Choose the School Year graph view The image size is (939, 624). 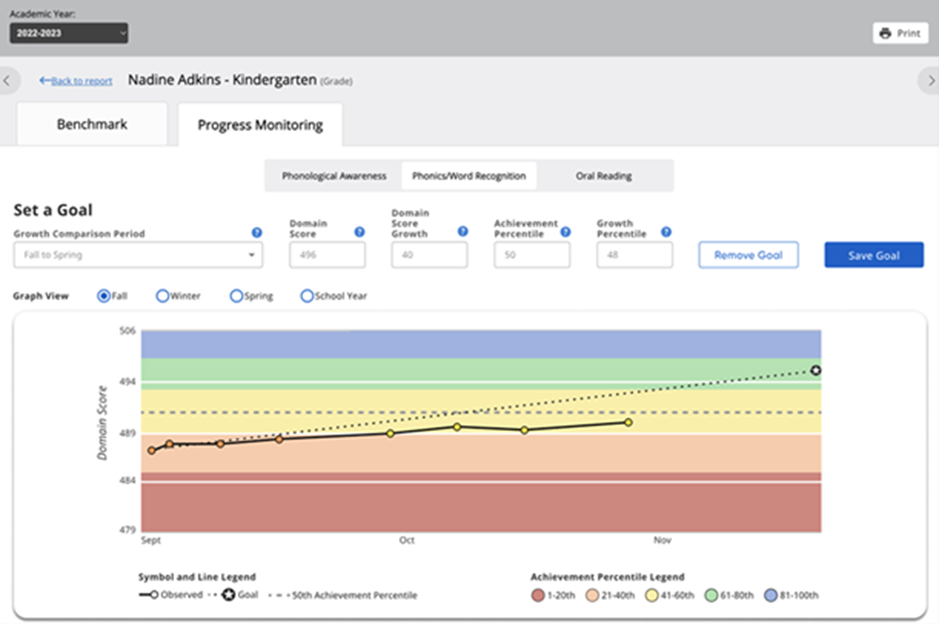click(307, 296)
